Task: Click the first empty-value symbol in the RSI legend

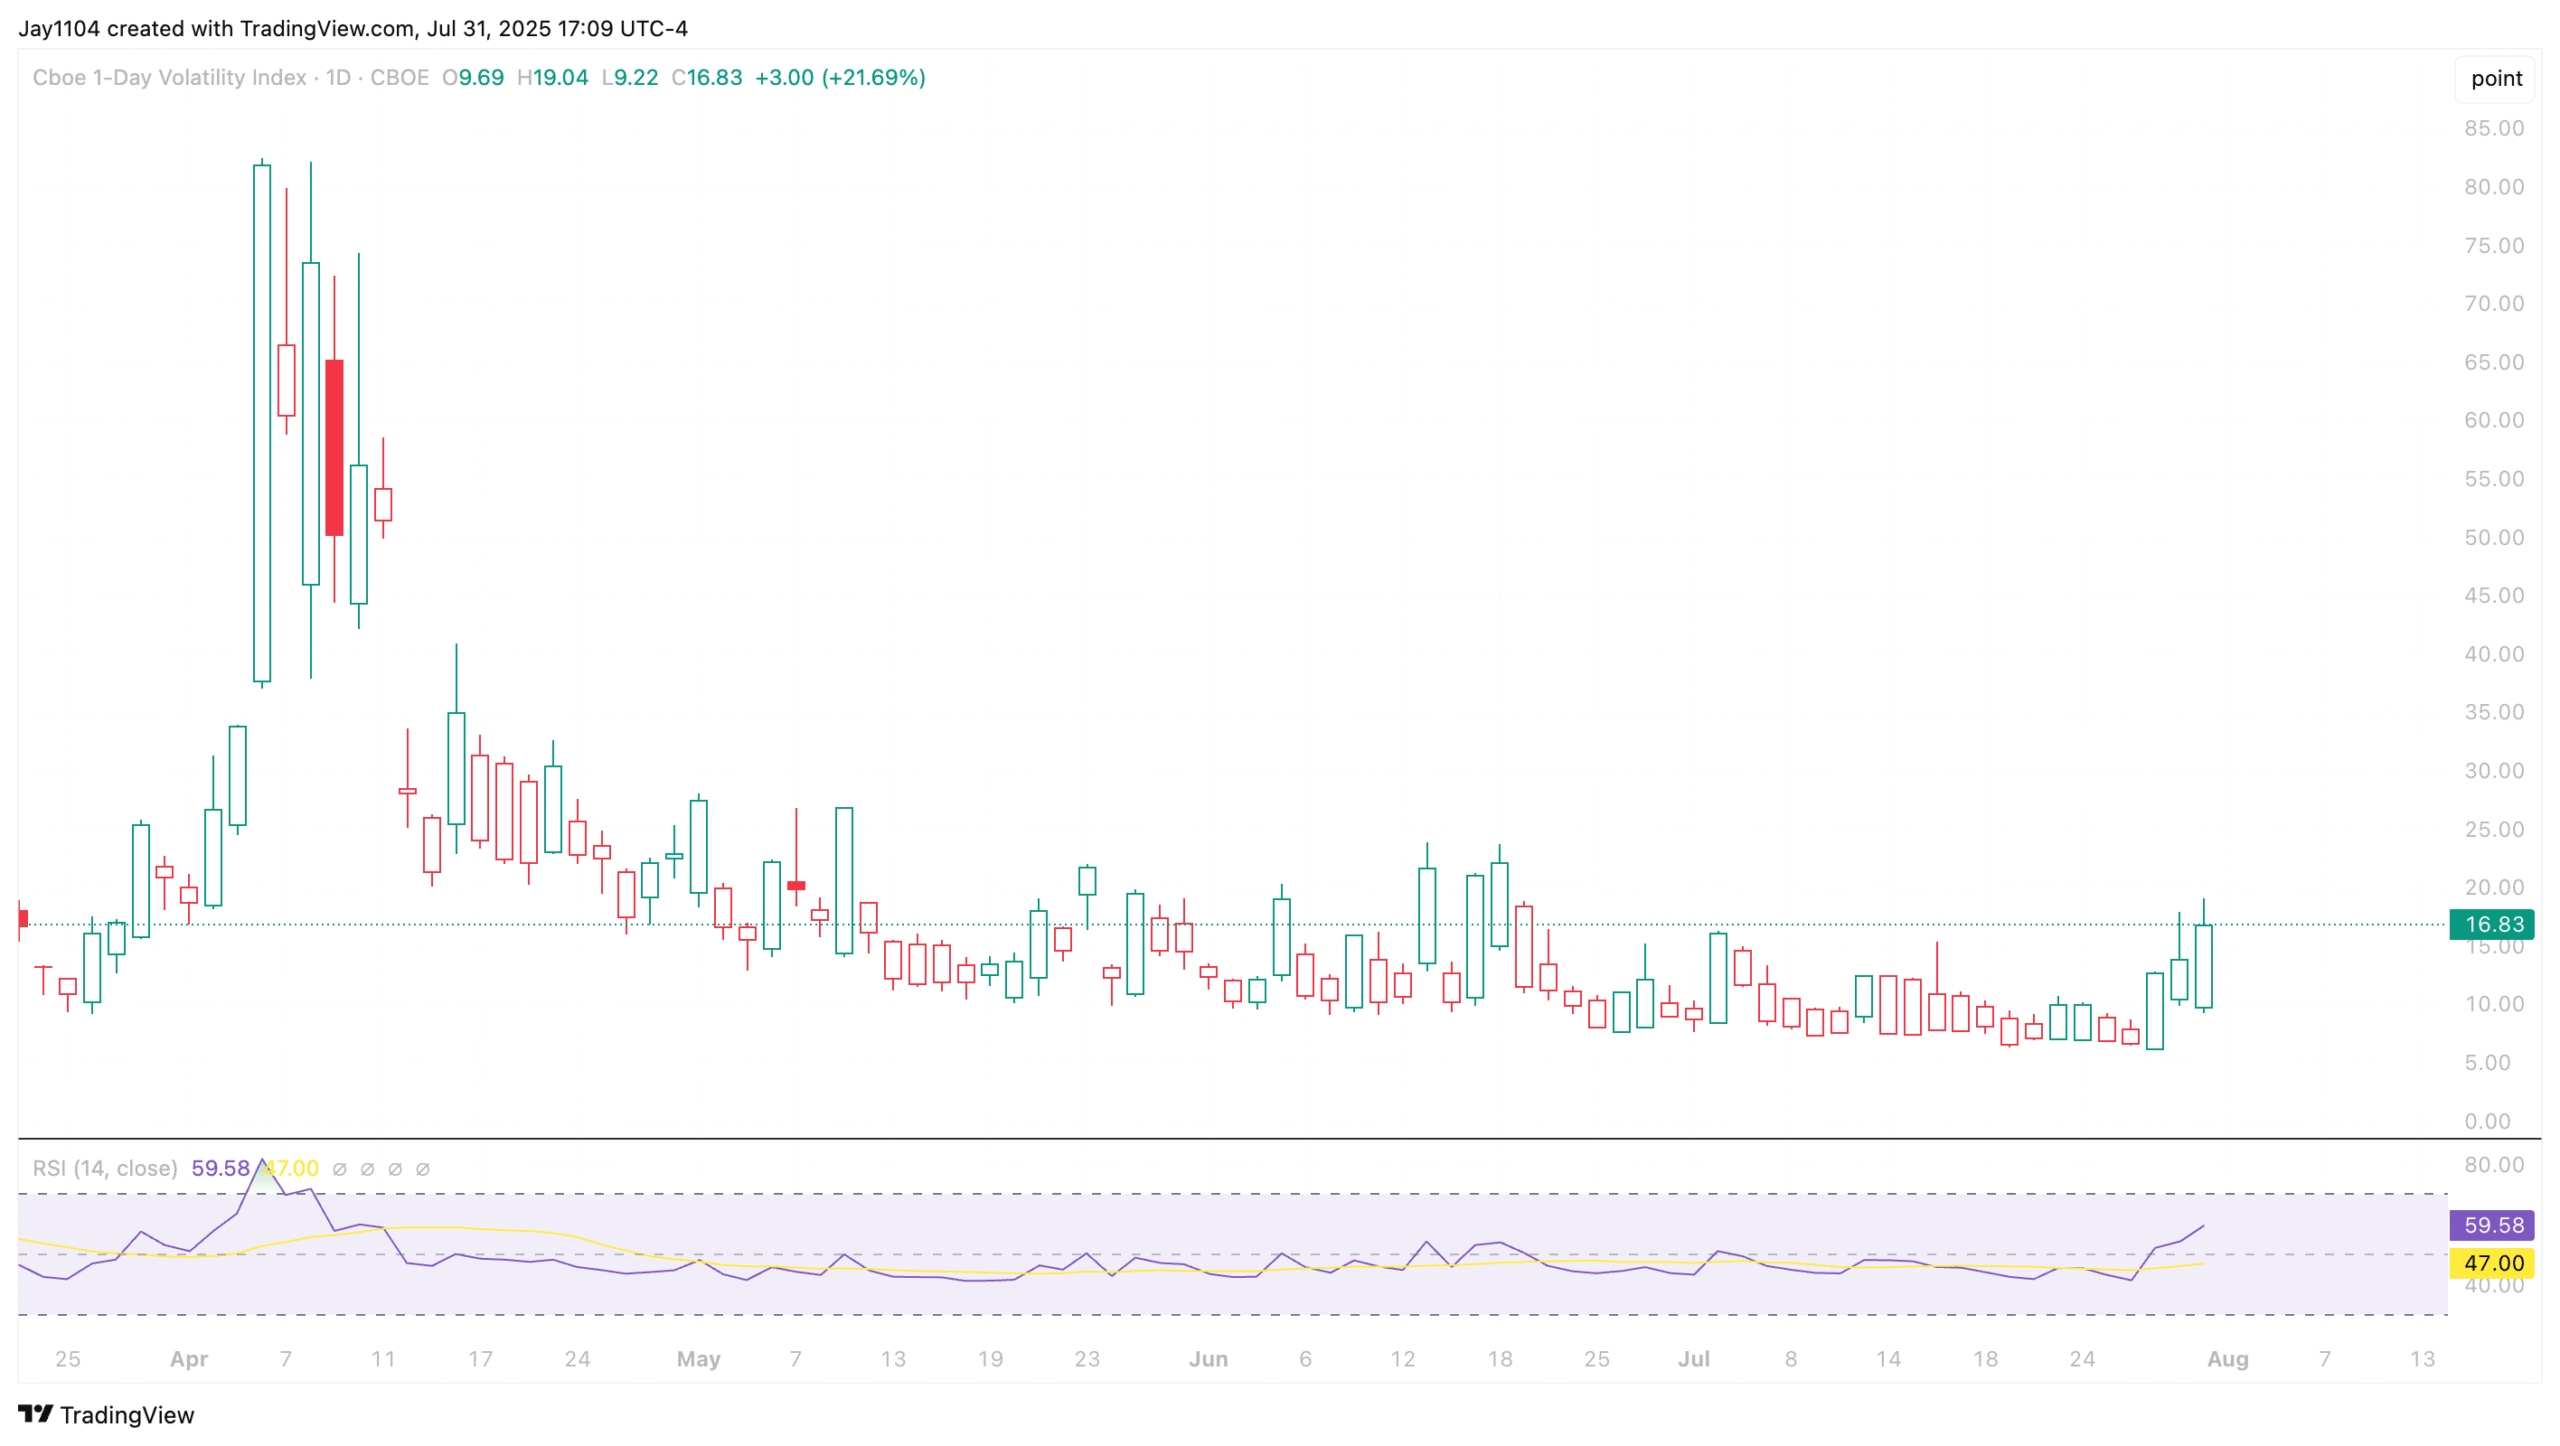Action: [x=339, y=1169]
